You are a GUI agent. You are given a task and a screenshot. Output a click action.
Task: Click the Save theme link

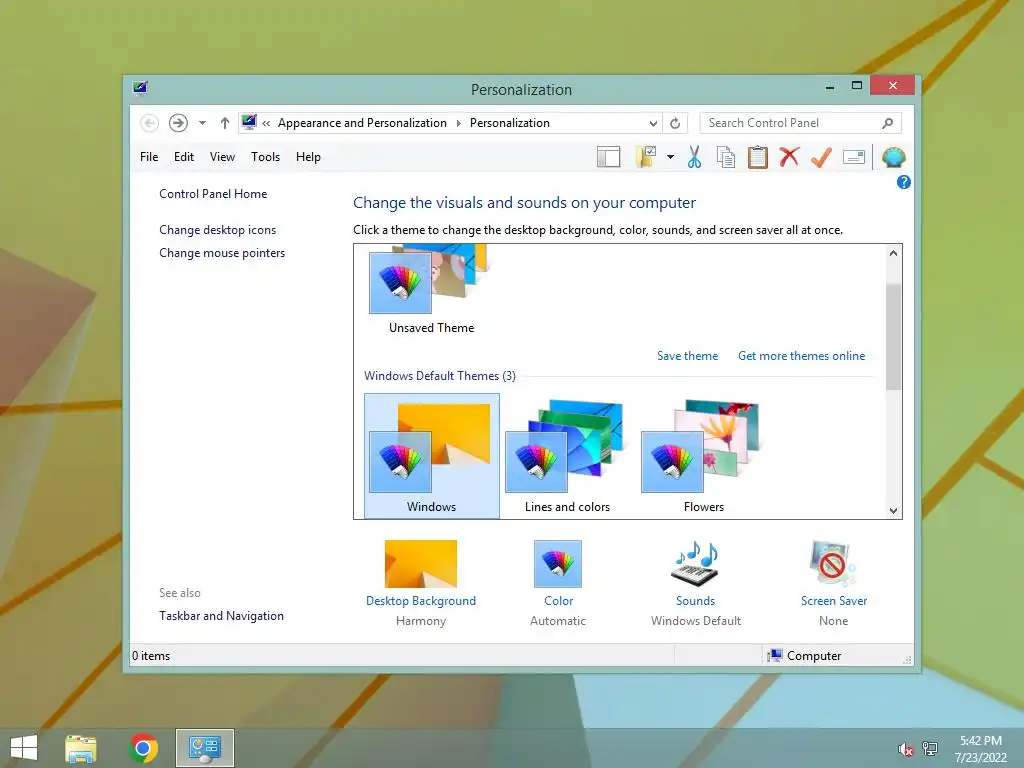tap(687, 356)
